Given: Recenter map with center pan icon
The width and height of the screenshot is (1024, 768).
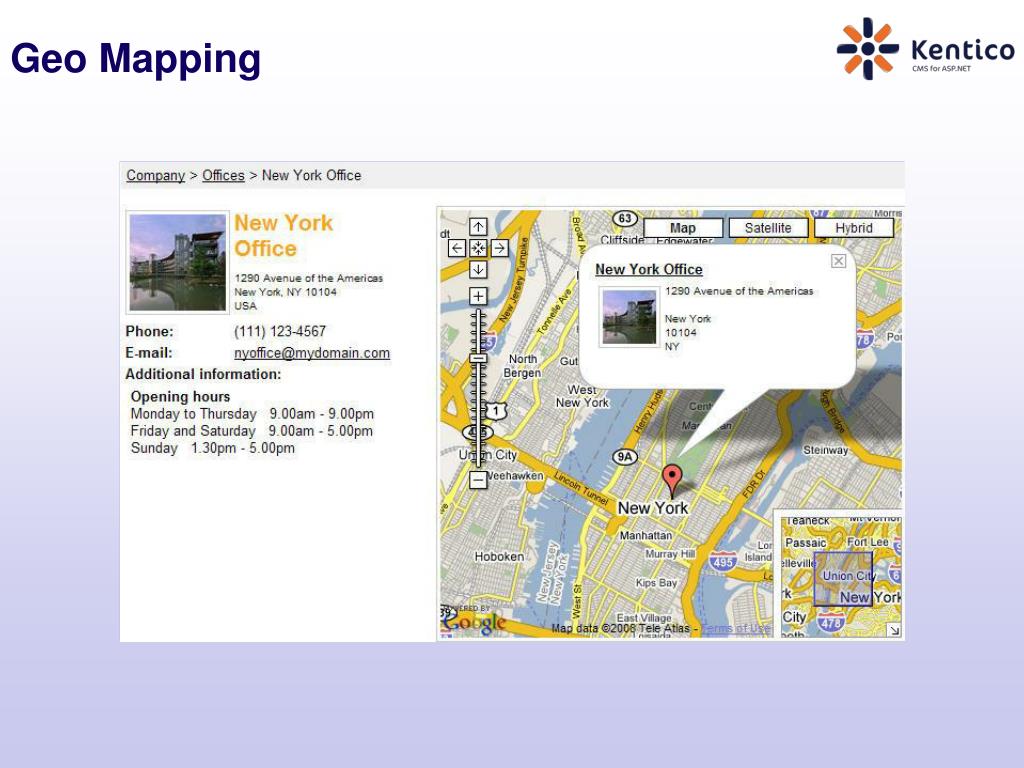Looking at the screenshot, I should coord(478,248).
